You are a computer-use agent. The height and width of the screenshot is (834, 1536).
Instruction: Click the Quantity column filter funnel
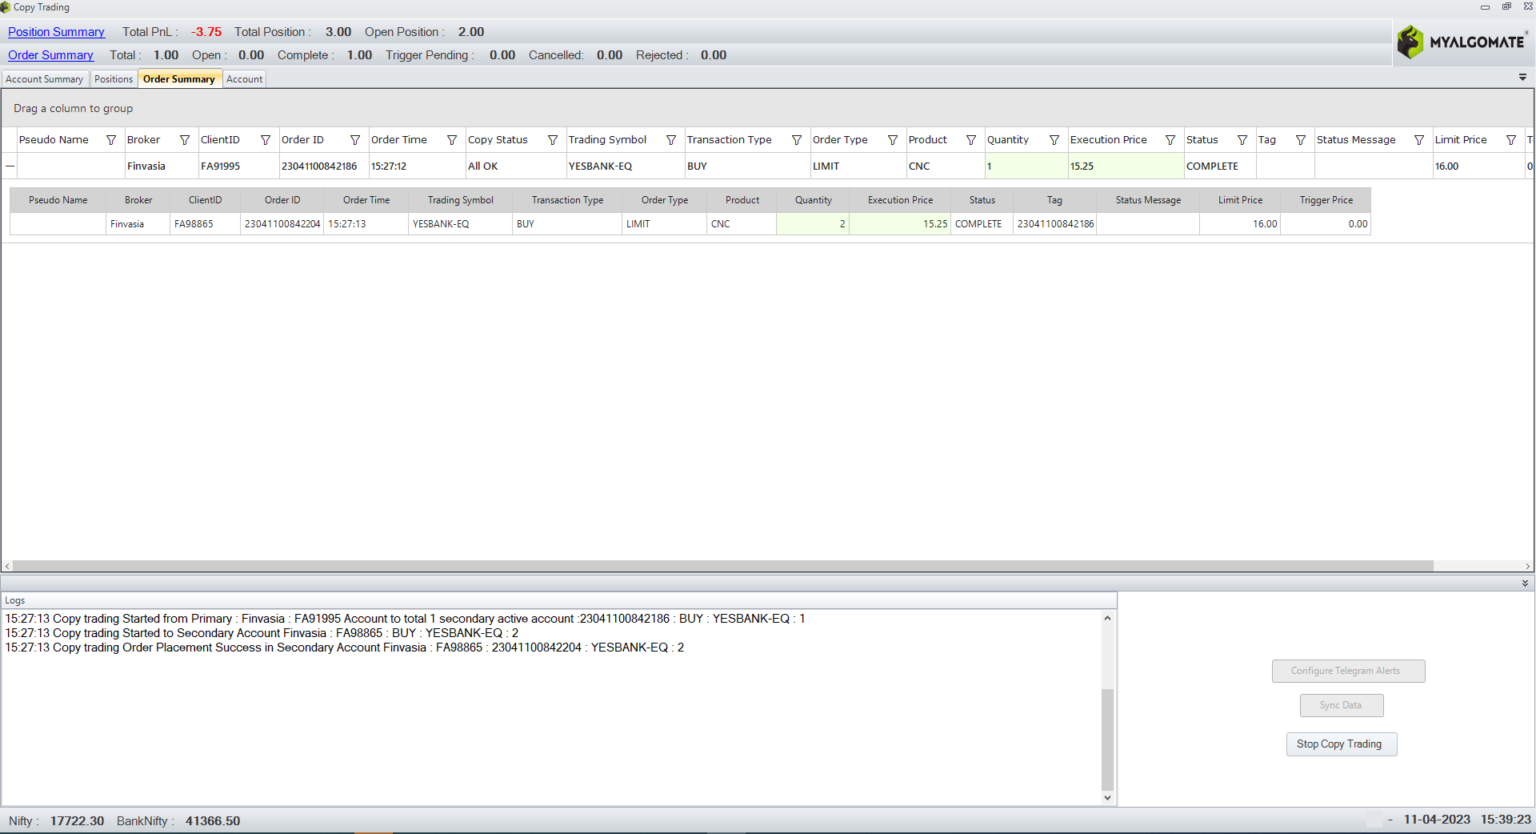coord(1054,140)
